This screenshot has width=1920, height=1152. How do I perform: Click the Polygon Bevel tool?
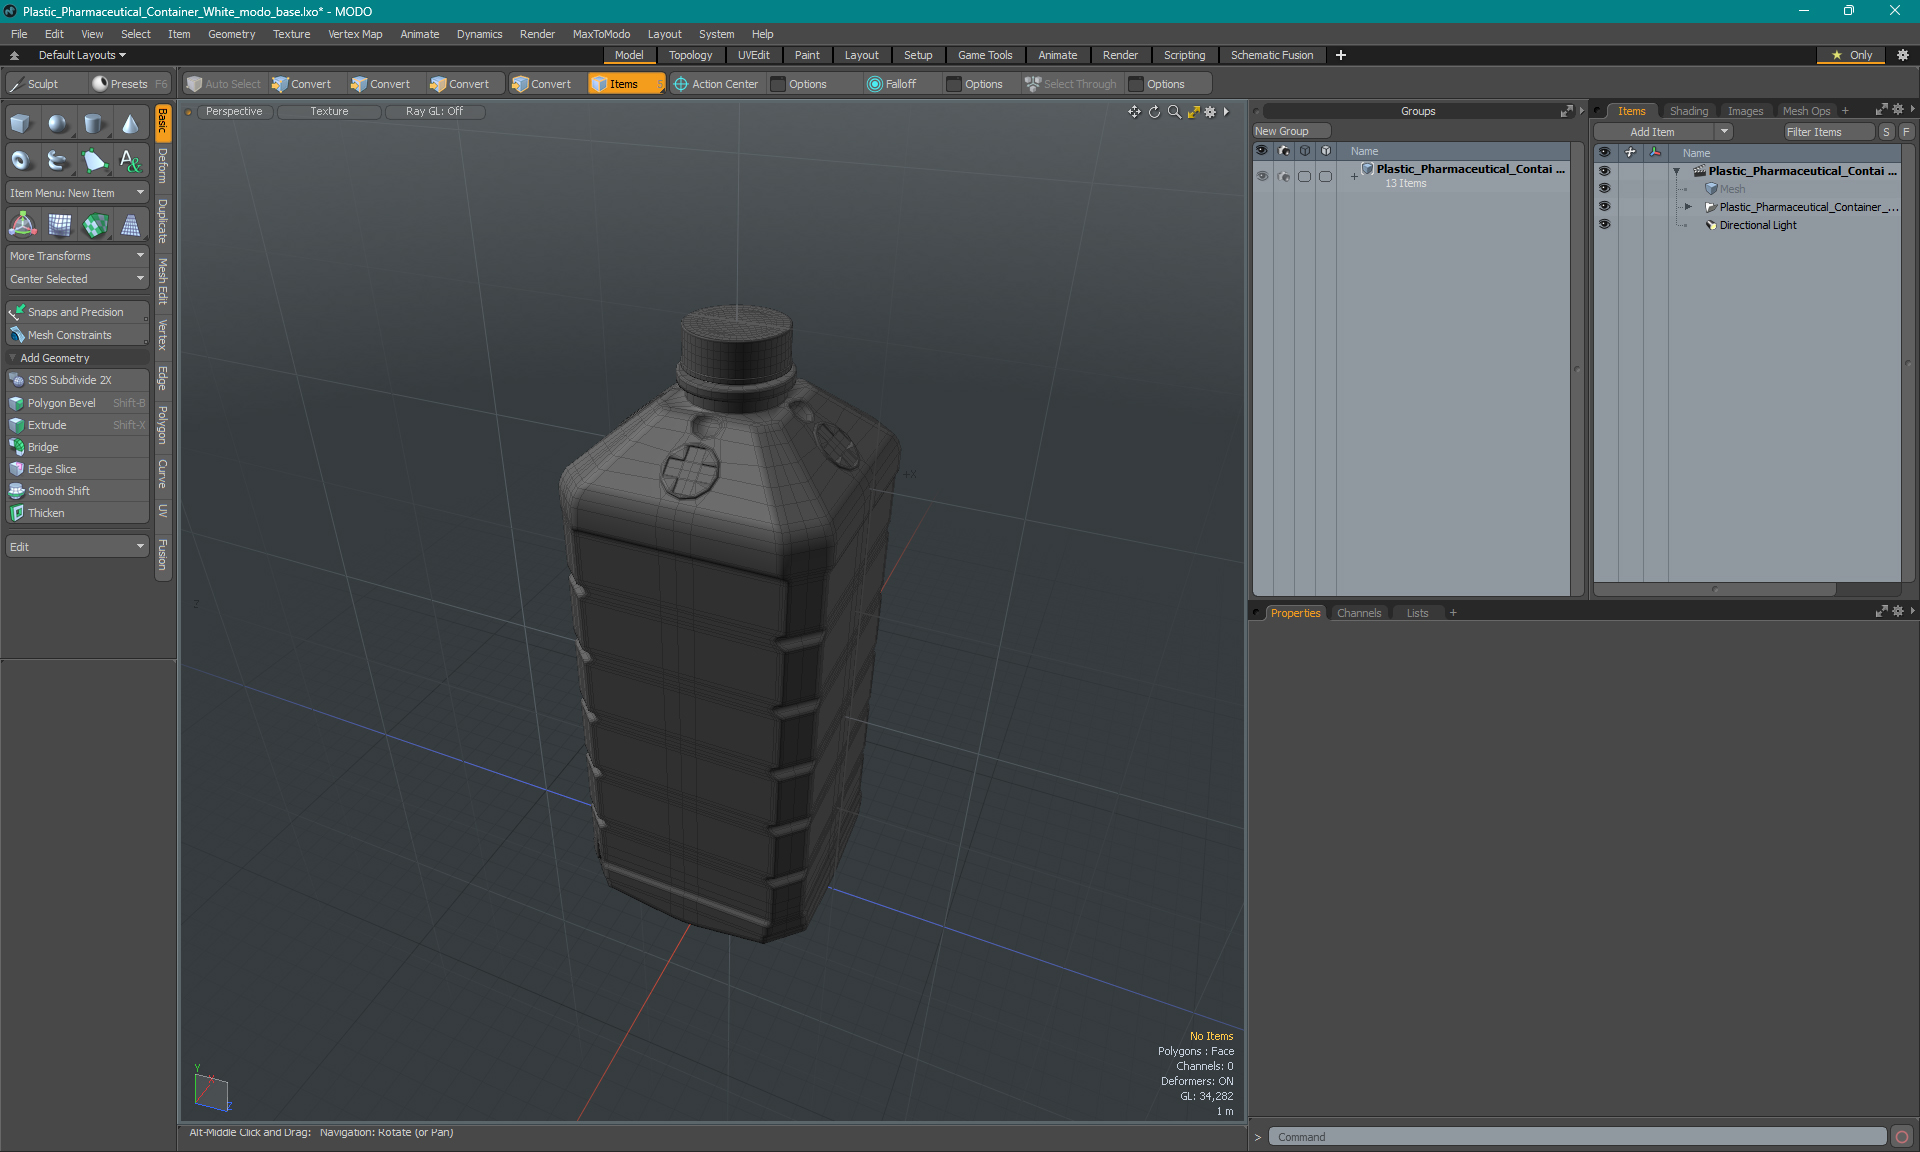tap(62, 403)
